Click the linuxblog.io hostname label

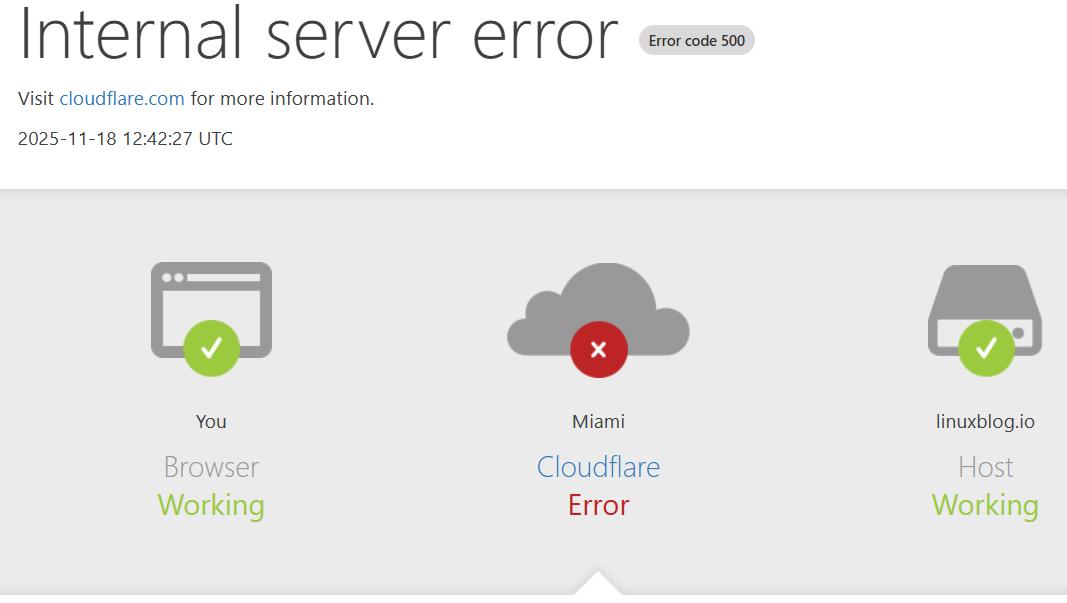click(x=984, y=421)
